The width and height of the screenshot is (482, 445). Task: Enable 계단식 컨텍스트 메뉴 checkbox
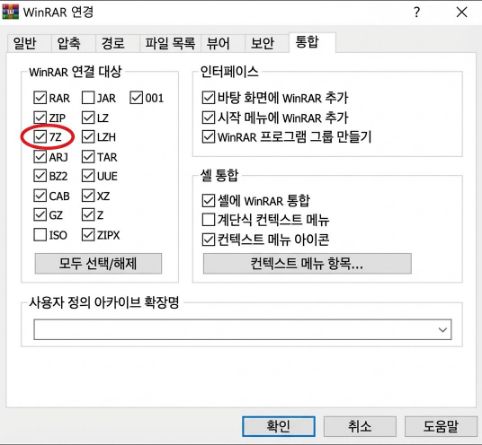click(x=208, y=220)
